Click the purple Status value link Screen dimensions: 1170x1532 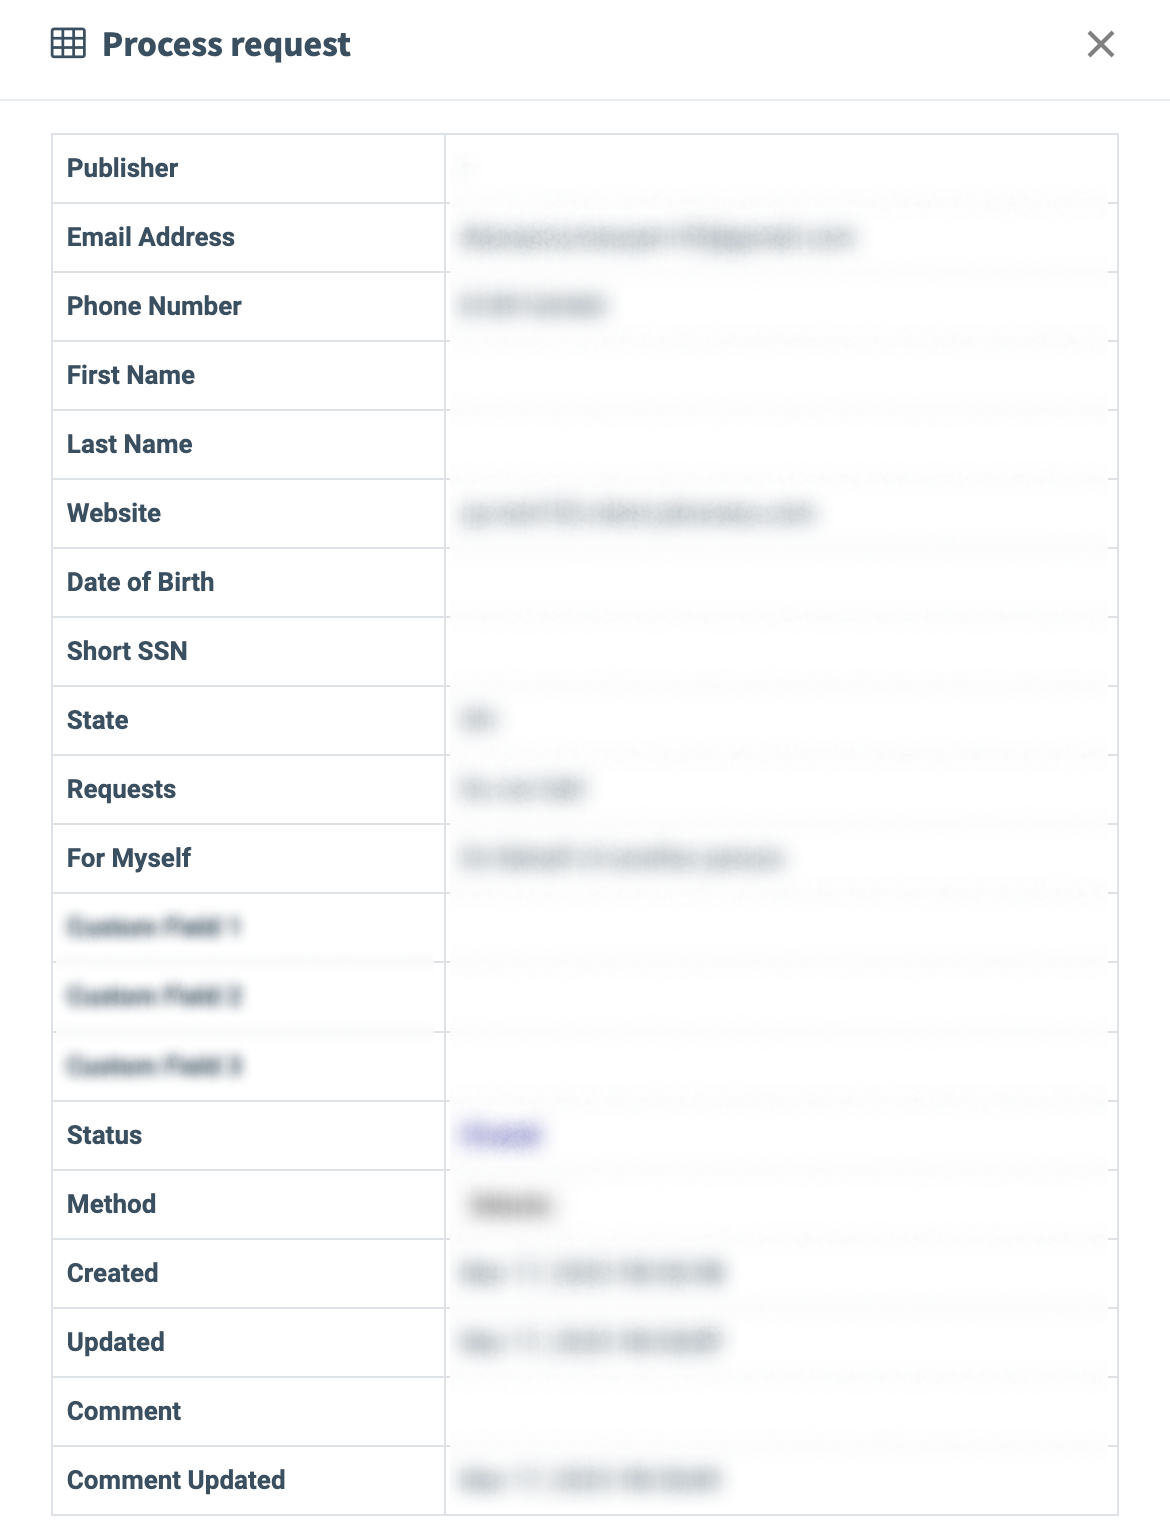point(501,1135)
